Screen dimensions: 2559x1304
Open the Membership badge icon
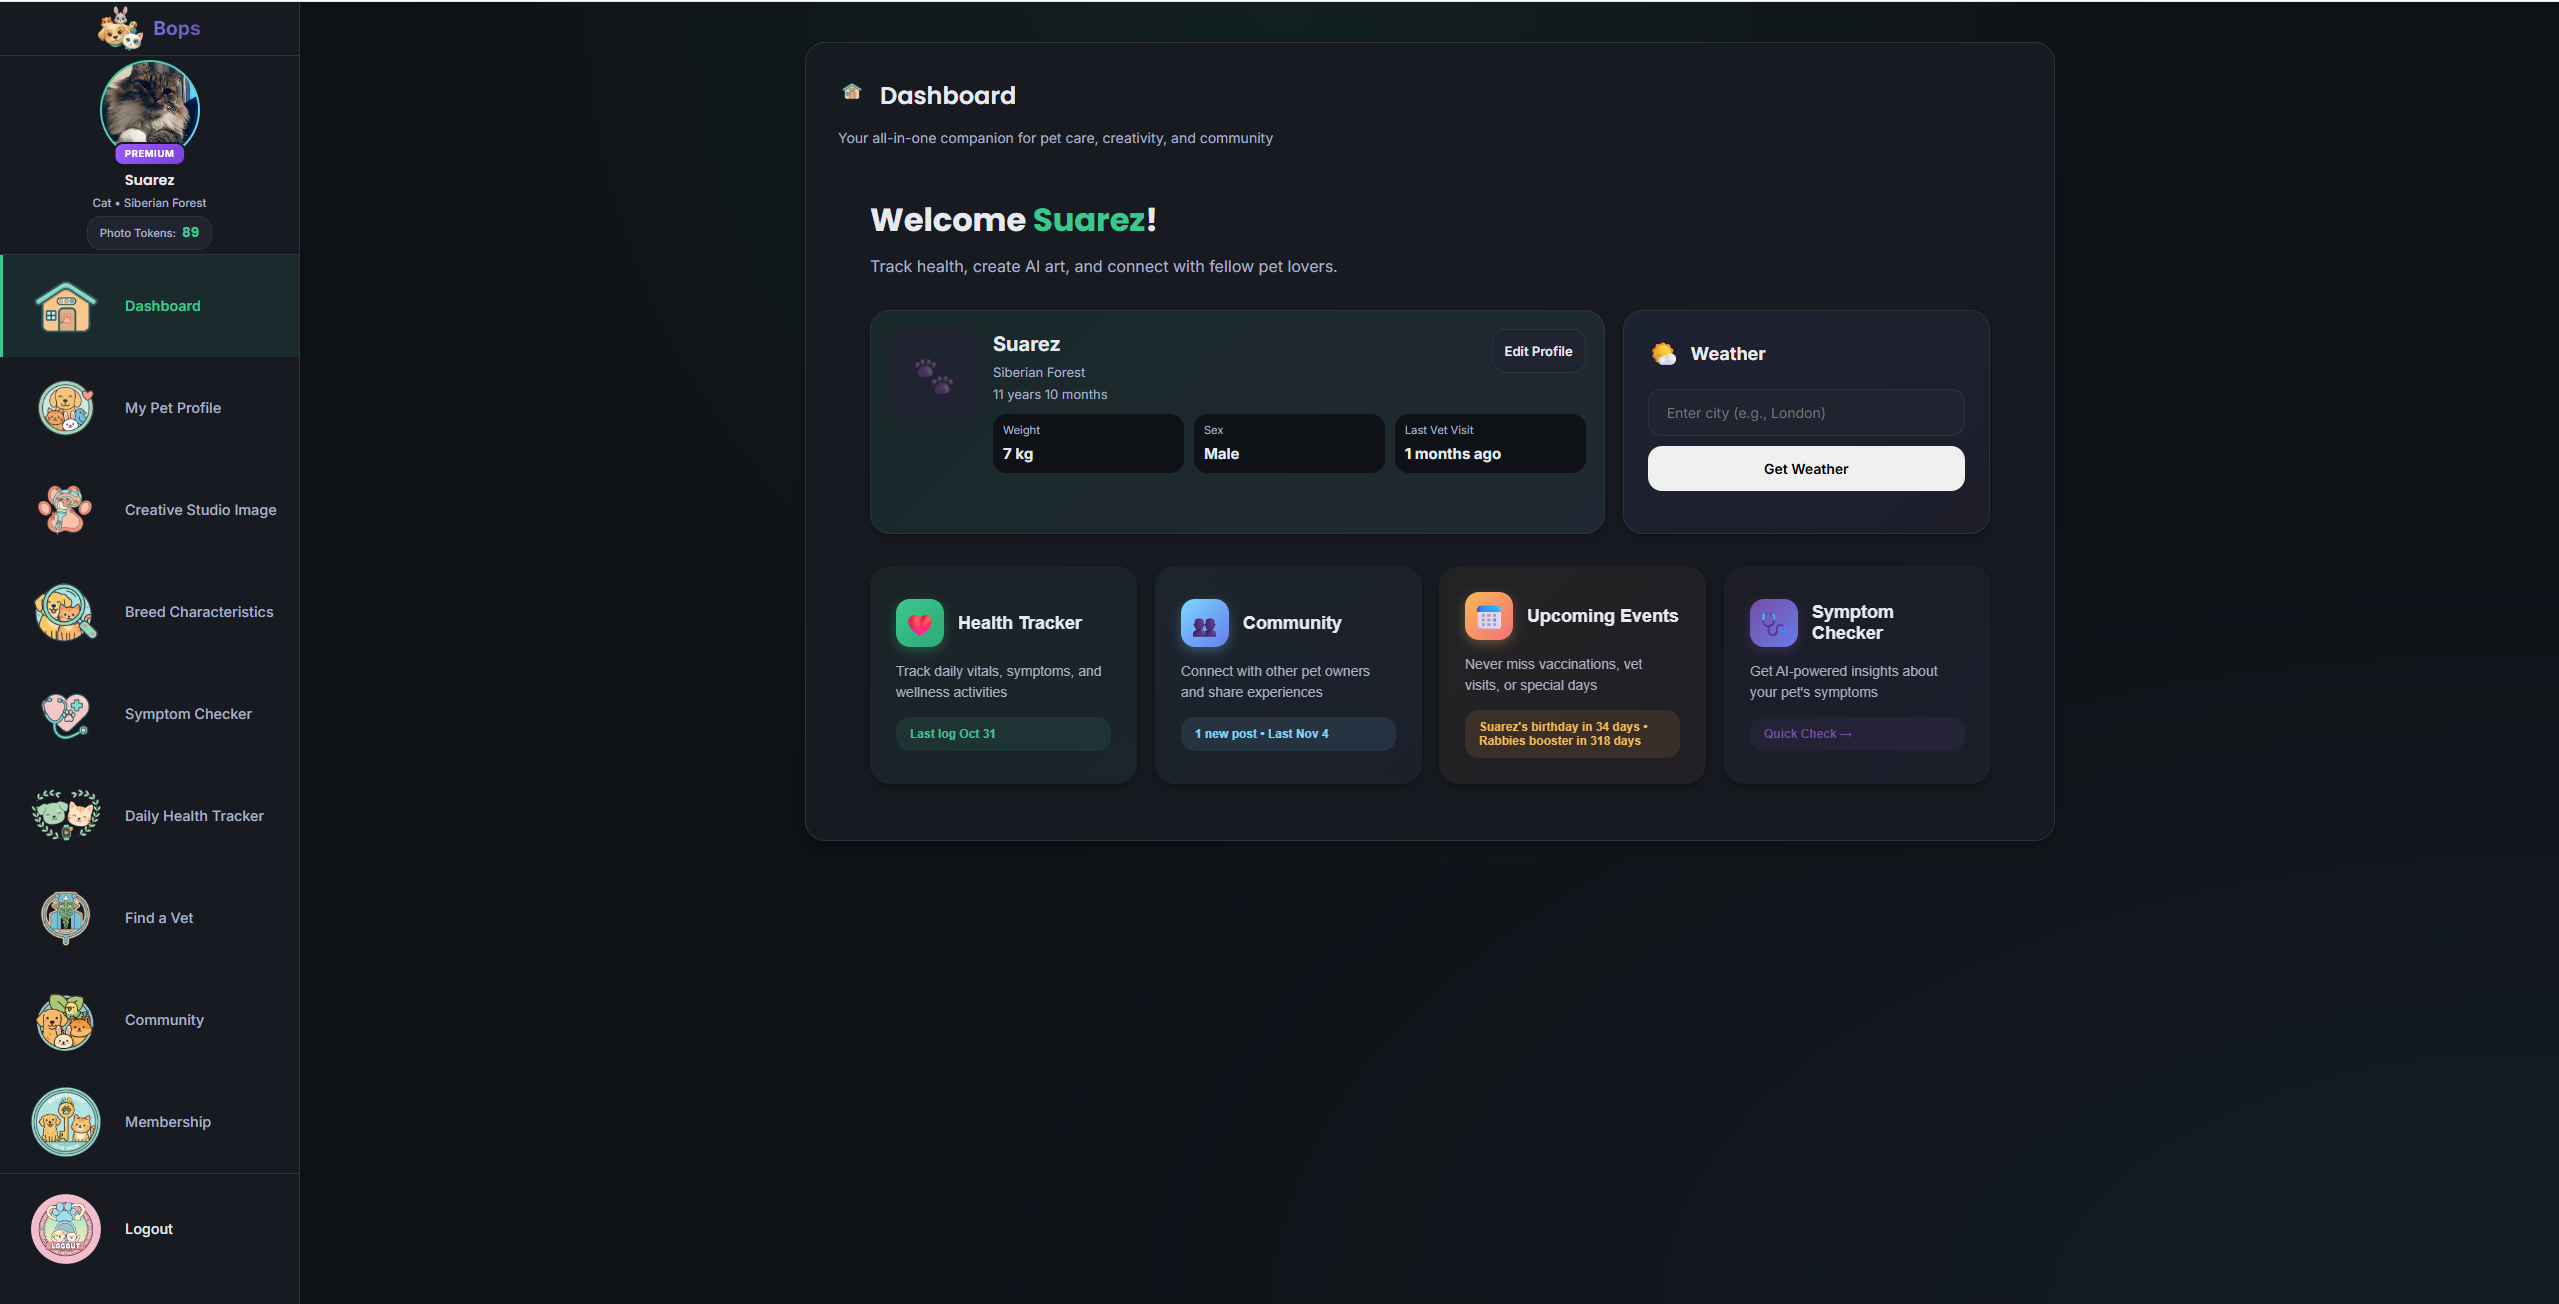pyautogui.click(x=66, y=1122)
